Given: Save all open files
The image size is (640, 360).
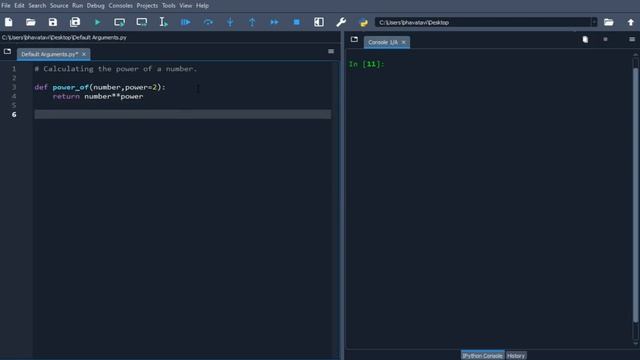Looking at the screenshot, I should (x=75, y=22).
